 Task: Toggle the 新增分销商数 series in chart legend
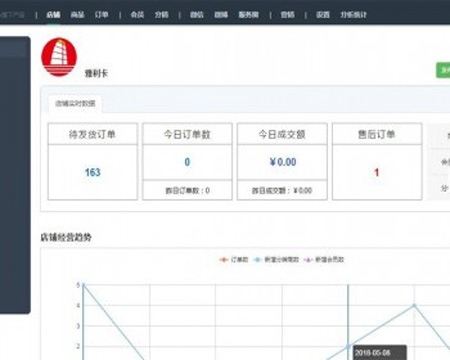[x=277, y=259]
